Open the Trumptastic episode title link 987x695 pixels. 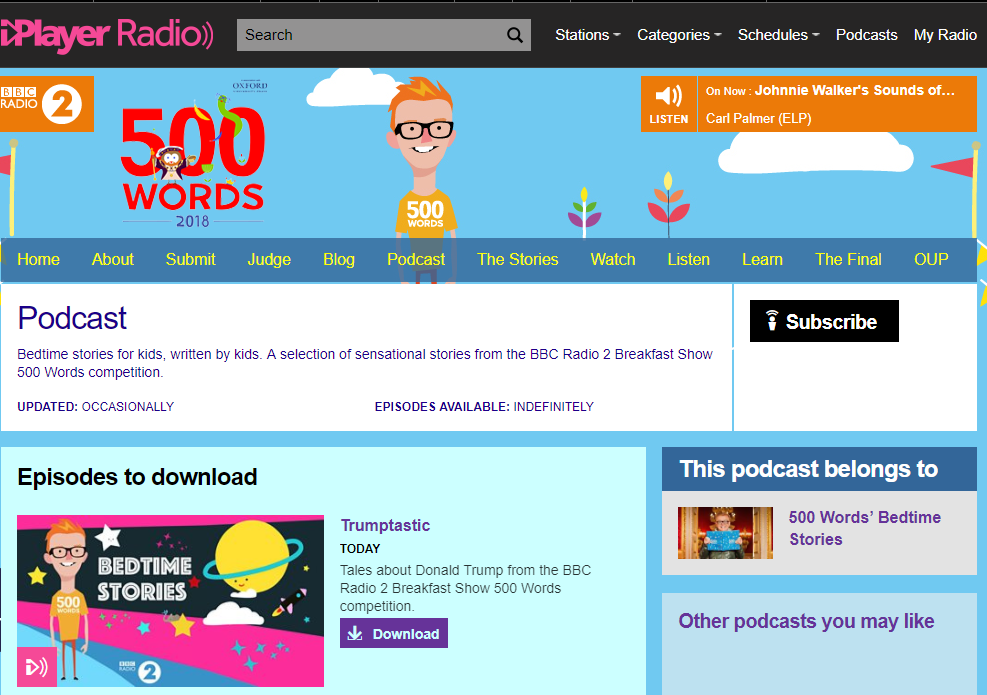click(x=385, y=525)
